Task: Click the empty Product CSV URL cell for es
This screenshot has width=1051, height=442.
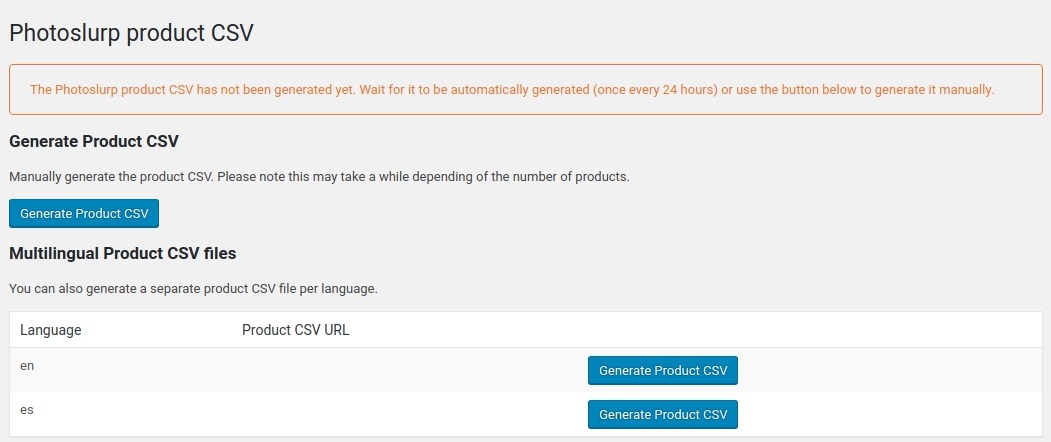Action: pyautogui.click(x=400, y=413)
